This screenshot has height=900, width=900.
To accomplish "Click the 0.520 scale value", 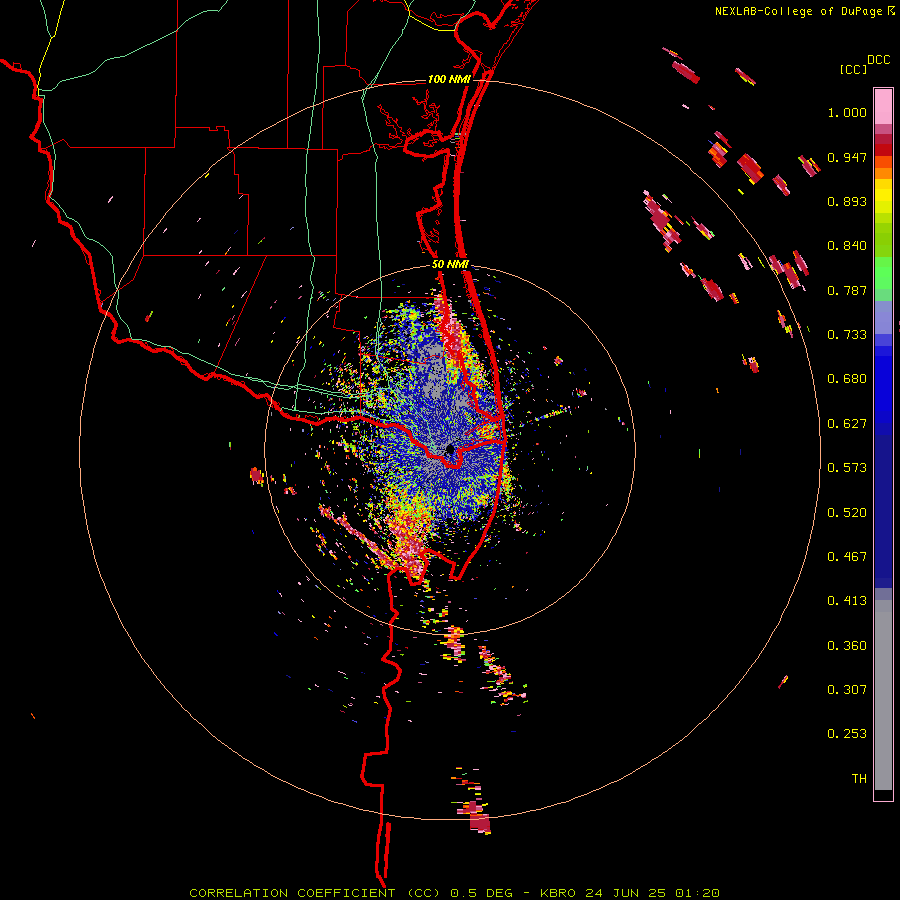I will click(847, 513).
